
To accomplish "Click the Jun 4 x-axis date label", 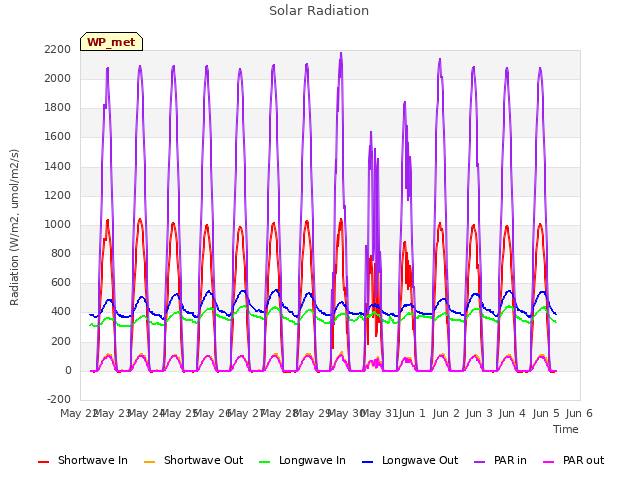I will point(512,413).
